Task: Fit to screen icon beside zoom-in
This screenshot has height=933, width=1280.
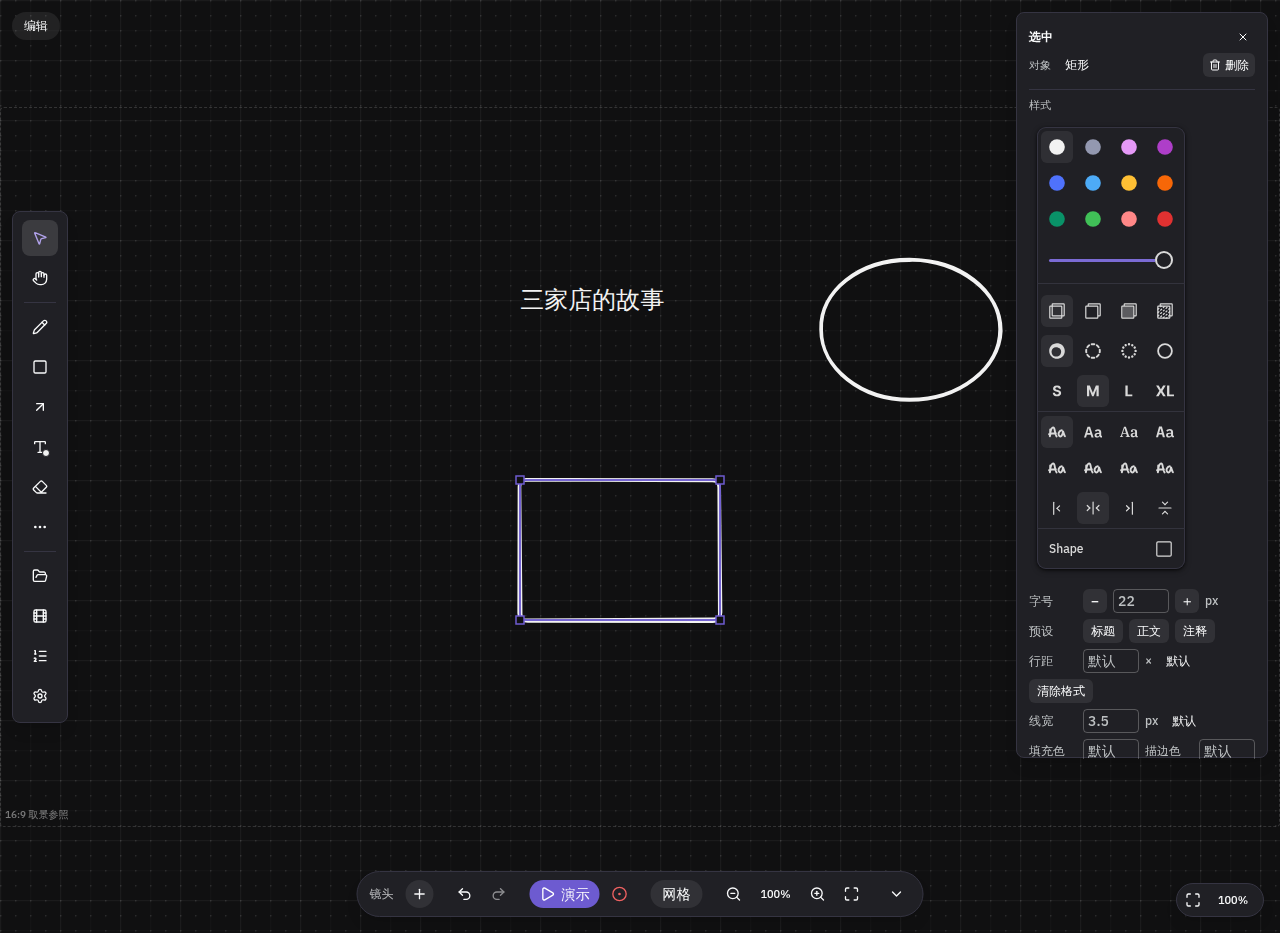Action: 851,894
